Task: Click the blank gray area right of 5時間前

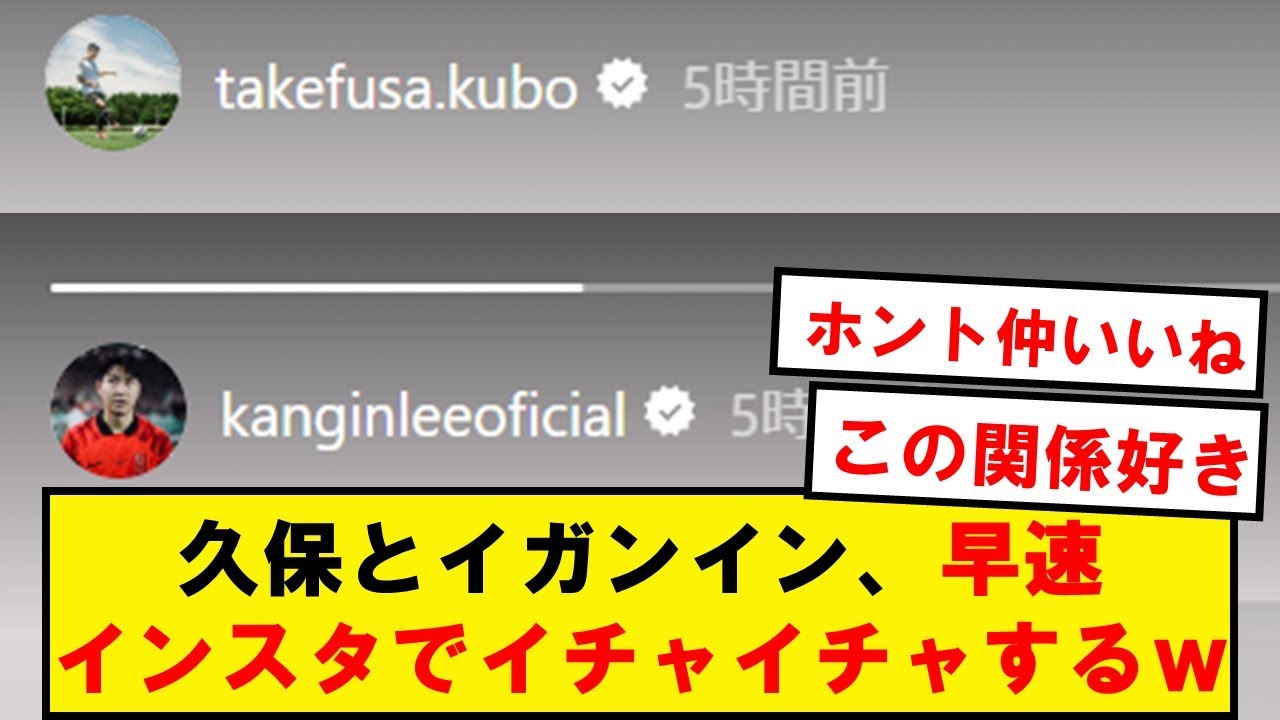Action: 1085,90
